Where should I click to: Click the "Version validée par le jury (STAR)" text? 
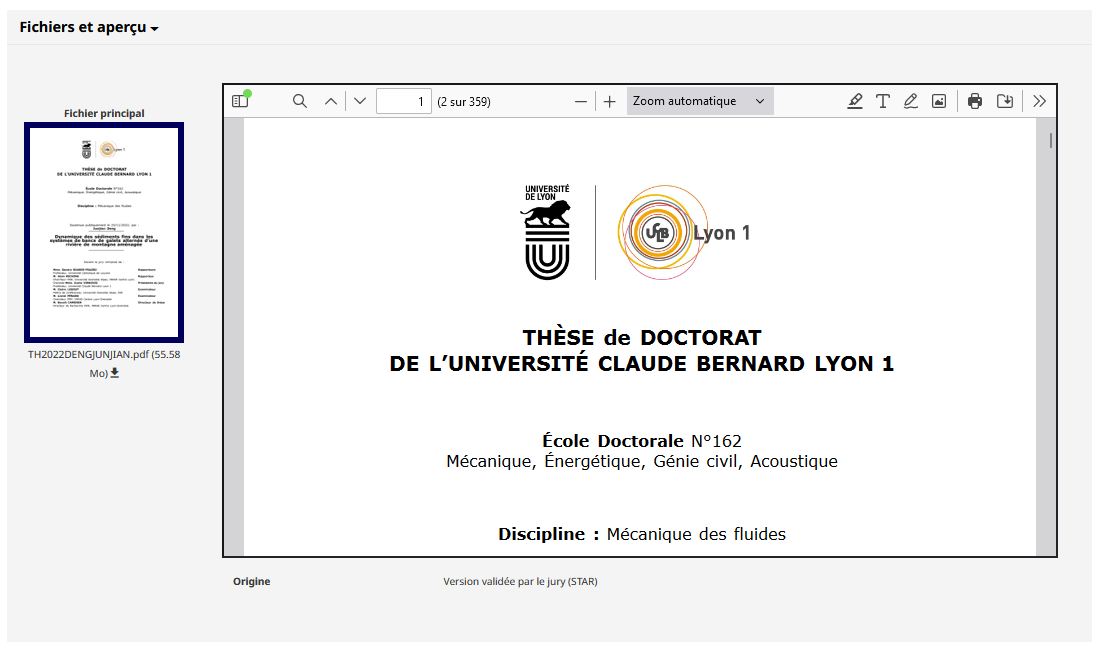click(520, 581)
